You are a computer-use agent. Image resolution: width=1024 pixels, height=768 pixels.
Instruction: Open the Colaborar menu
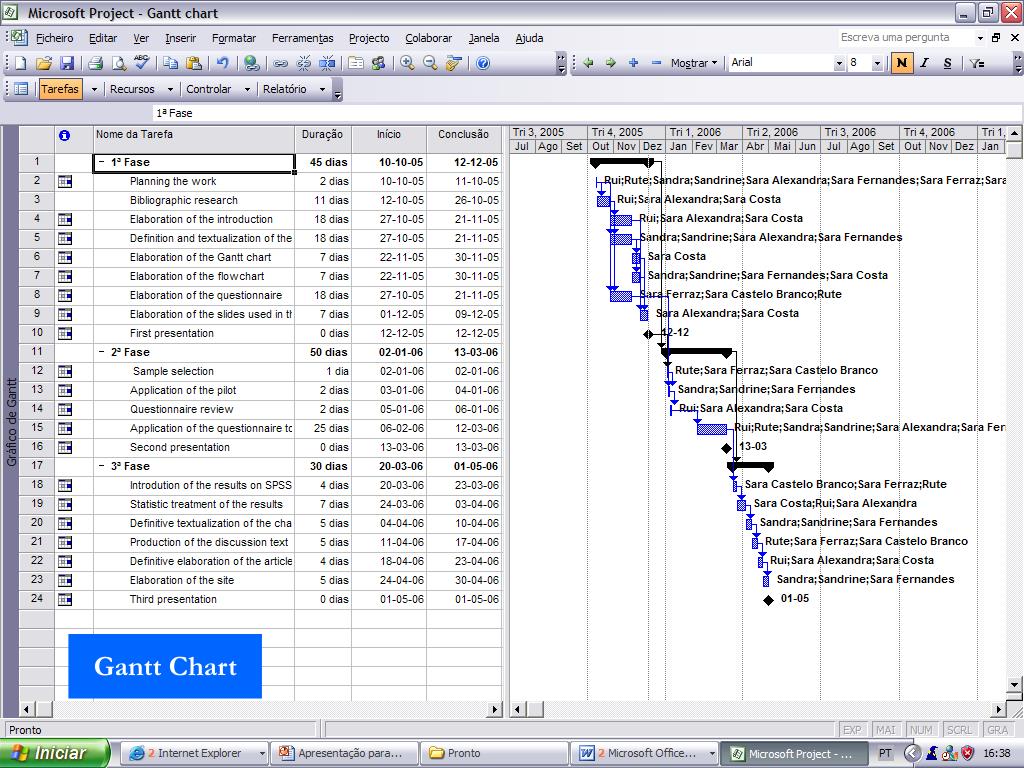(x=428, y=38)
